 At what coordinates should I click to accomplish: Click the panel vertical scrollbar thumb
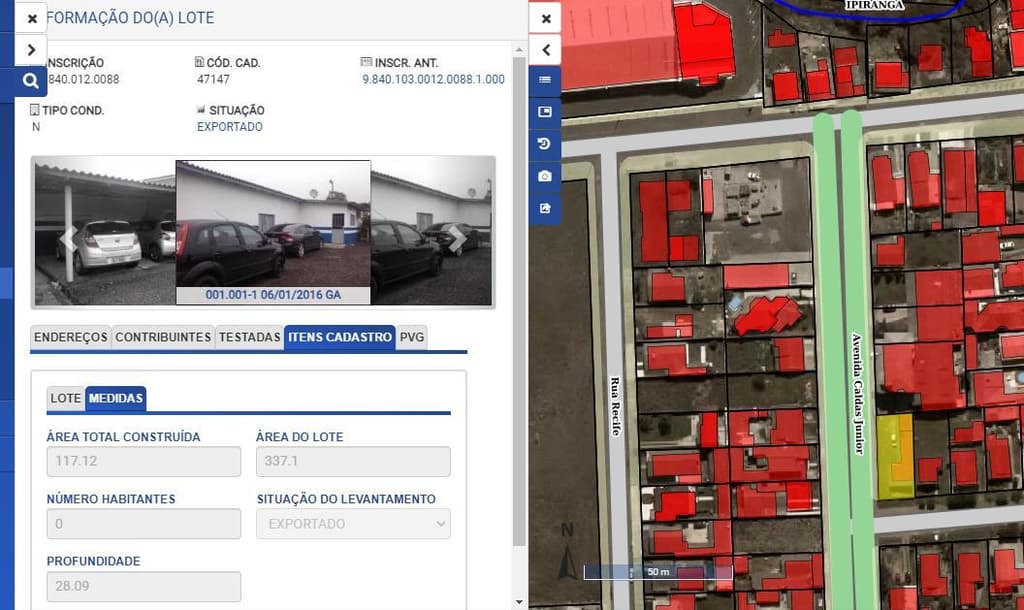pos(519,300)
